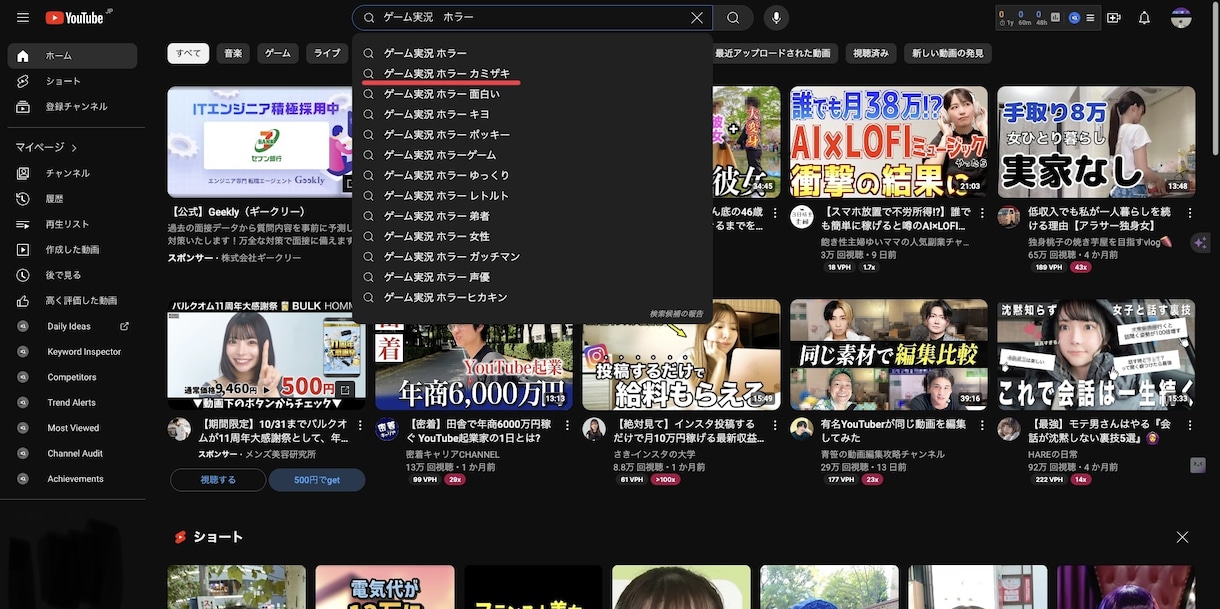Viewport: 1220px width, 609px height.
Task: Open the account avatar menu
Action: [x=1181, y=18]
